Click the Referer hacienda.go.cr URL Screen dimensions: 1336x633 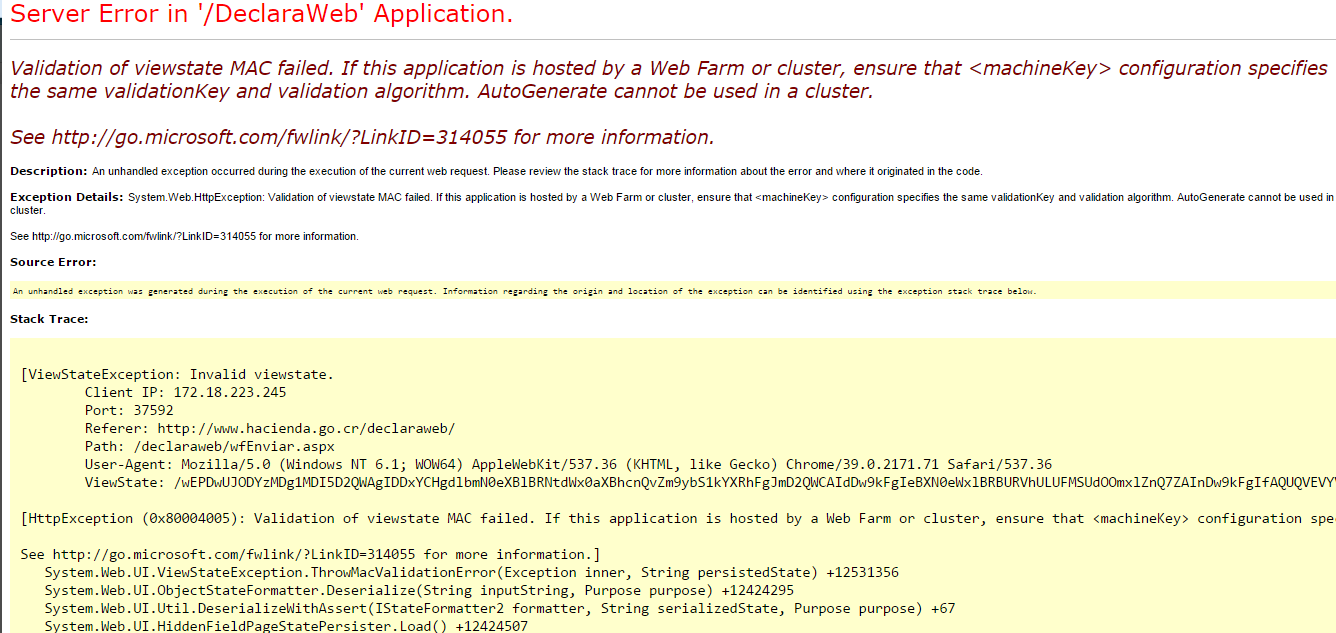click(x=306, y=428)
